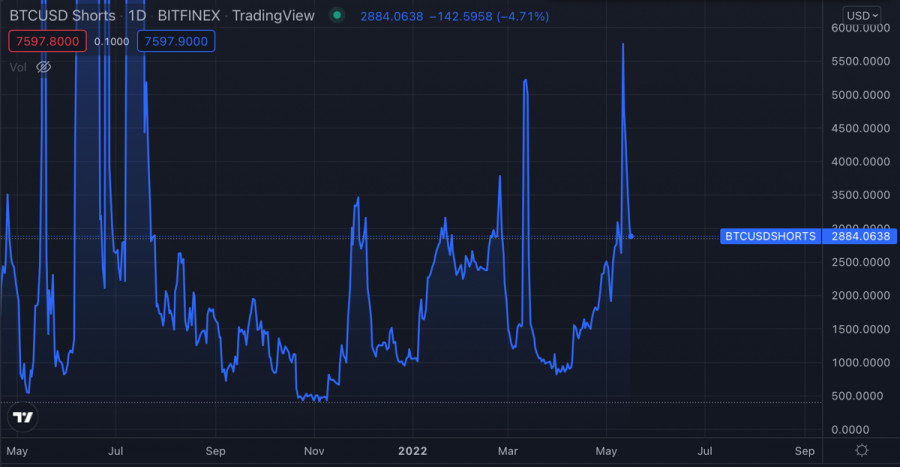Image resolution: width=900 pixels, height=467 pixels.
Task: Open chart settings gear icon
Action: (862, 450)
